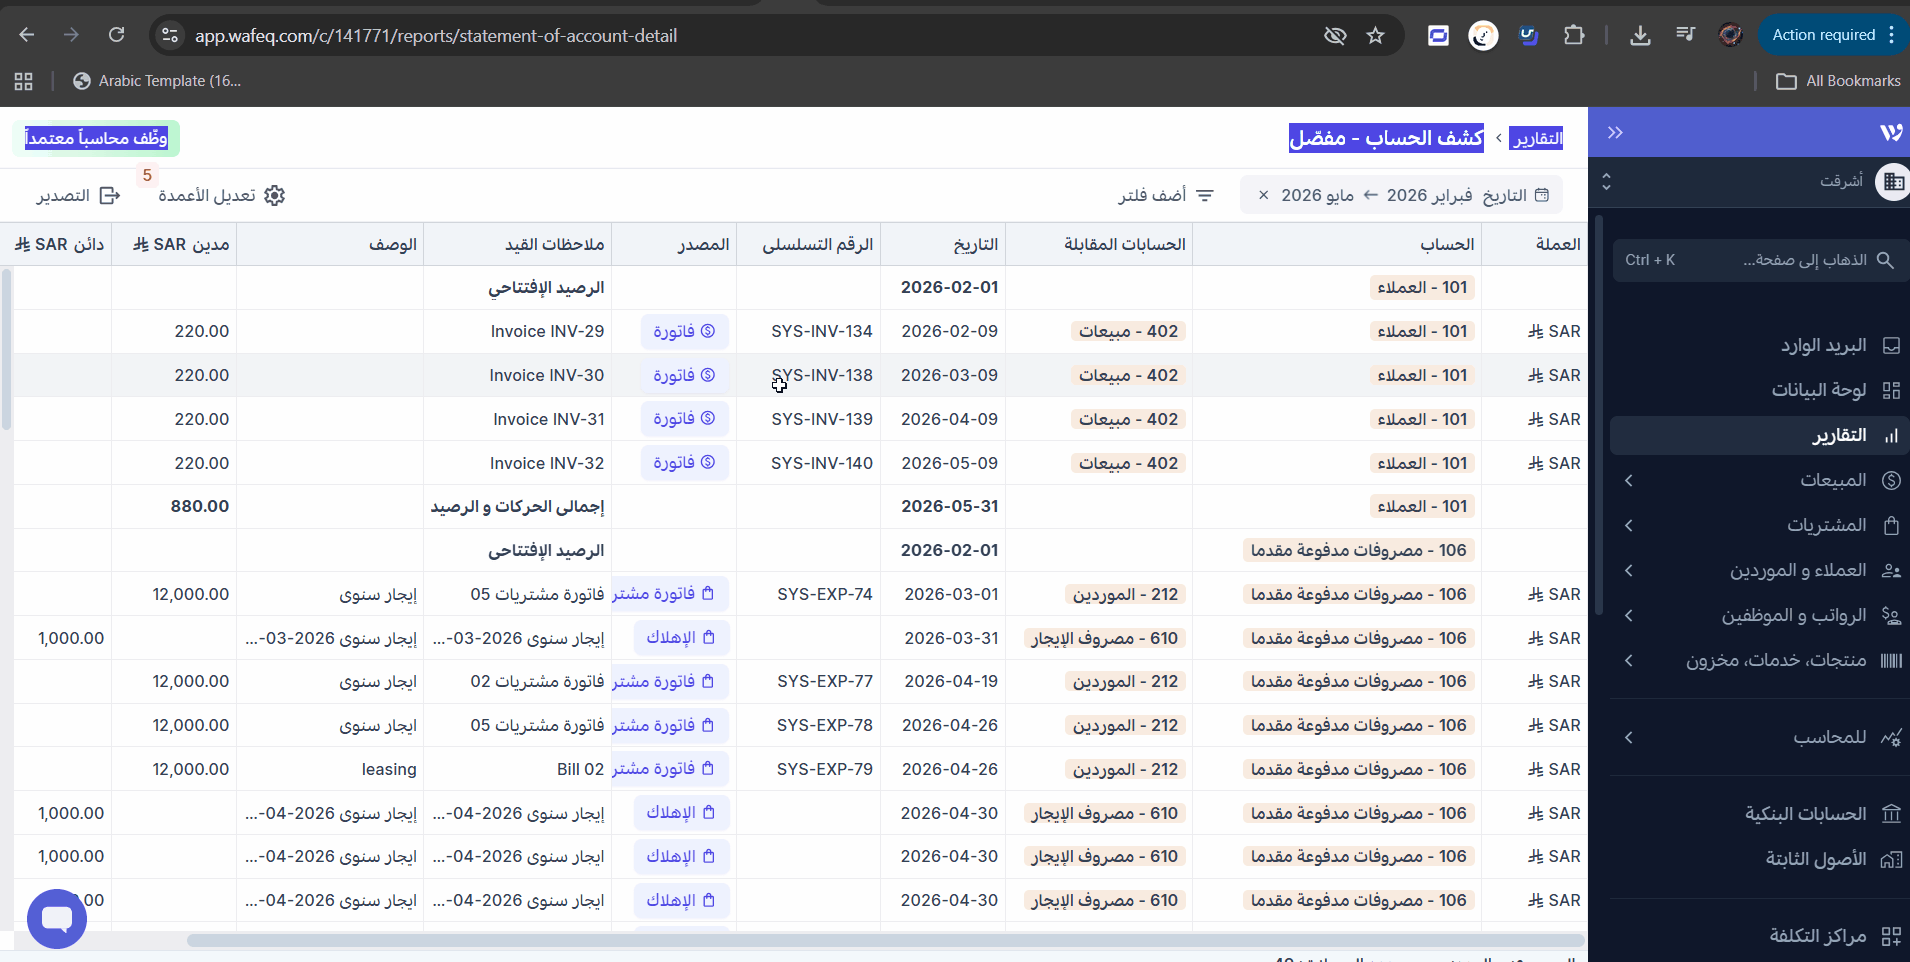Click the accountant chart-pencil icon
This screenshot has width=1910, height=962.
click(x=1891, y=738)
